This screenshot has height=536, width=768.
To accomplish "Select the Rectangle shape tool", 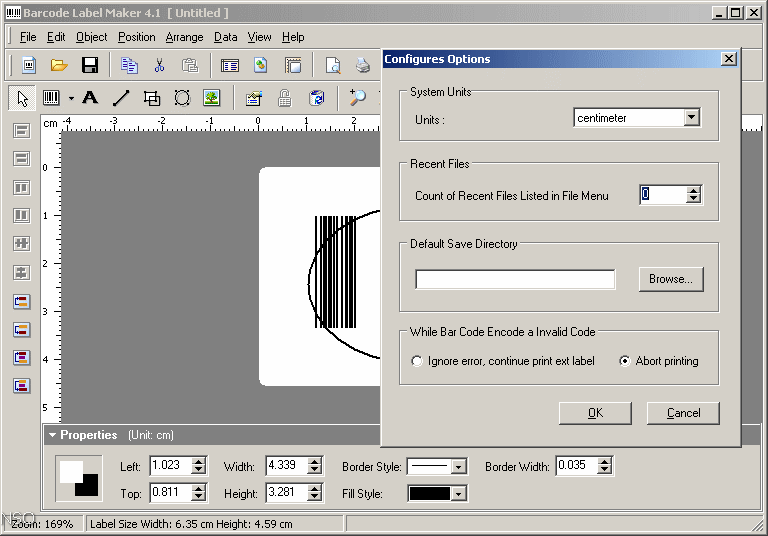I will (x=152, y=98).
